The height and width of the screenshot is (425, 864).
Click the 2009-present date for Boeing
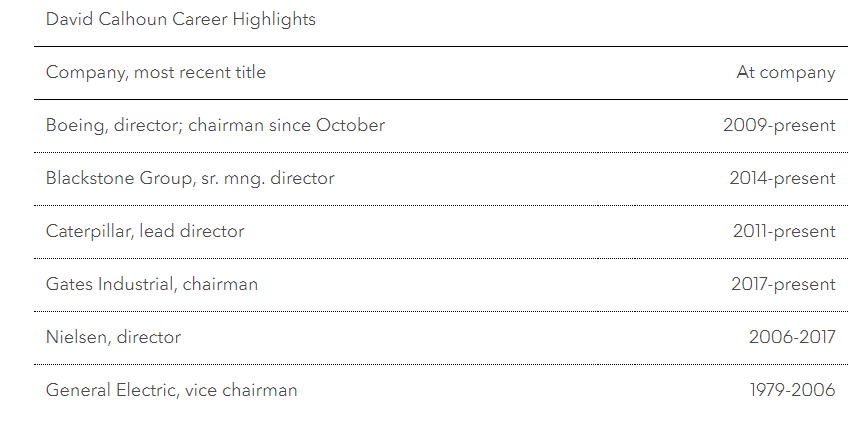tap(779, 125)
